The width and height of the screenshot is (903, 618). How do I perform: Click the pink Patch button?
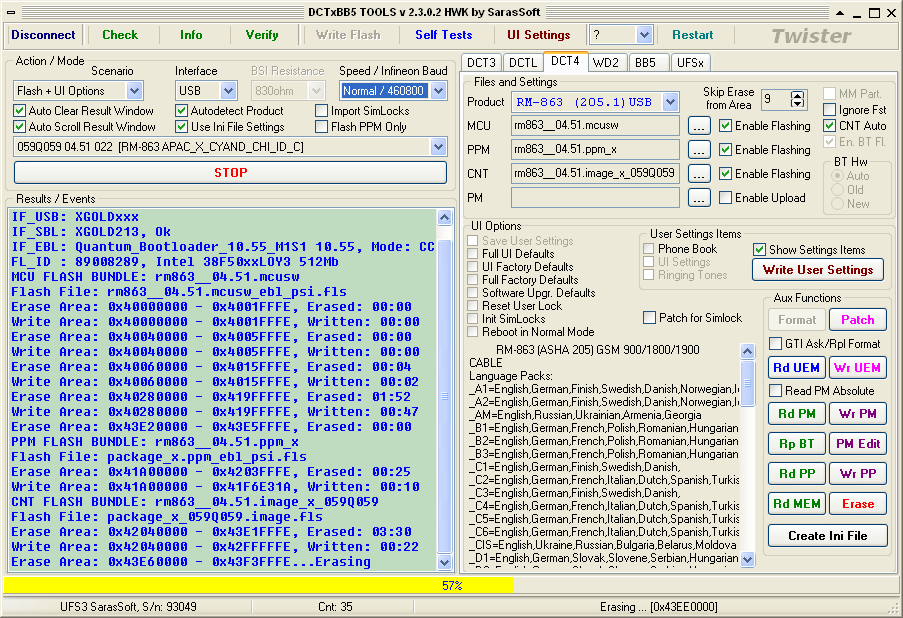click(858, 320)
